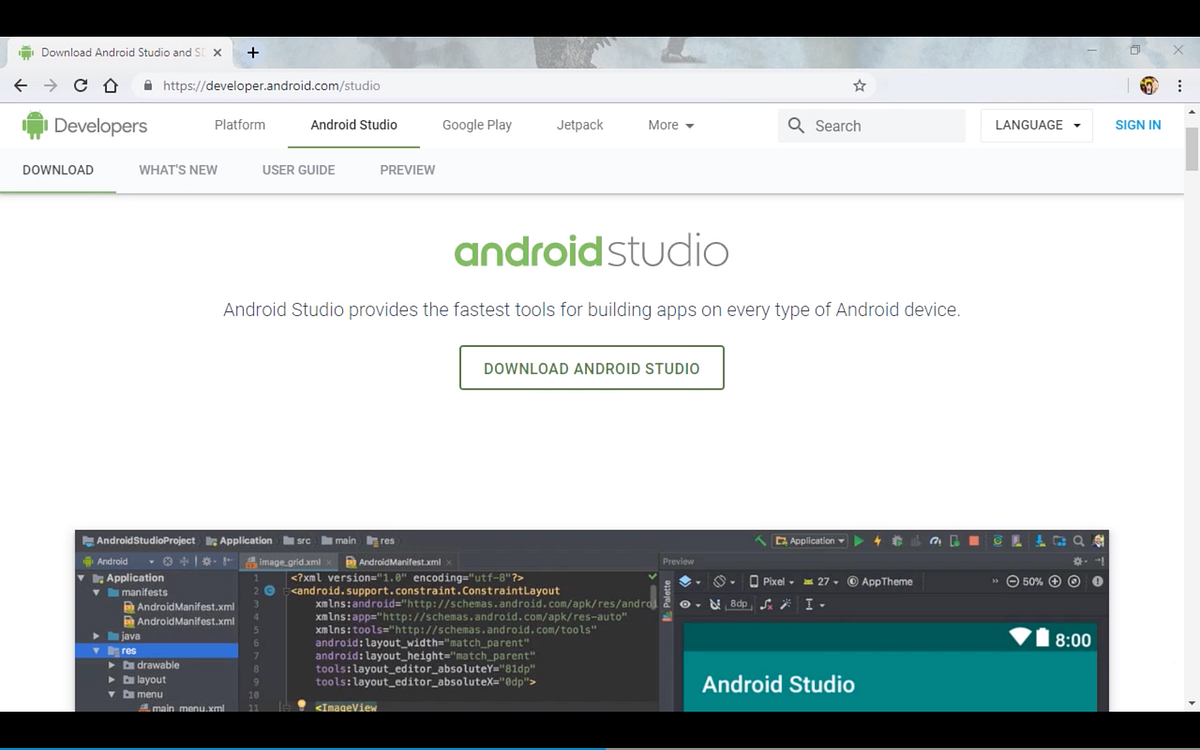Image resolution: width=1200 pixels, height=750 pixels.
Task: Toggle Autoconnect in the layout editor
Action: pyautogui.click(x=716, y=604)
